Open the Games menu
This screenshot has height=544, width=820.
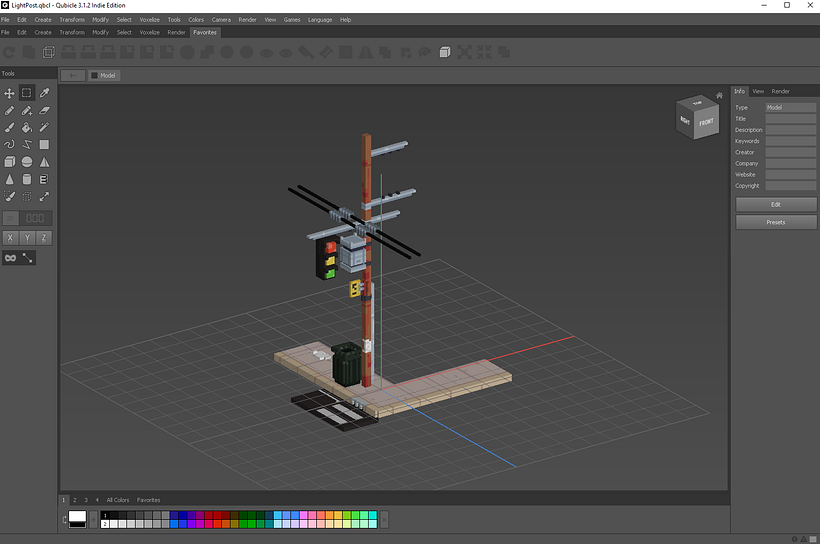tap(292, 20)
